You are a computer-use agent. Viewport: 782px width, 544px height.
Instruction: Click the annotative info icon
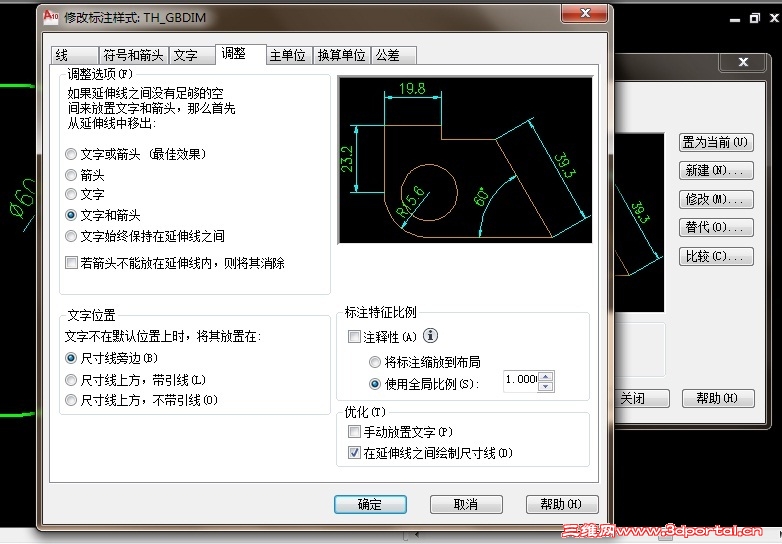pos(430,336)
